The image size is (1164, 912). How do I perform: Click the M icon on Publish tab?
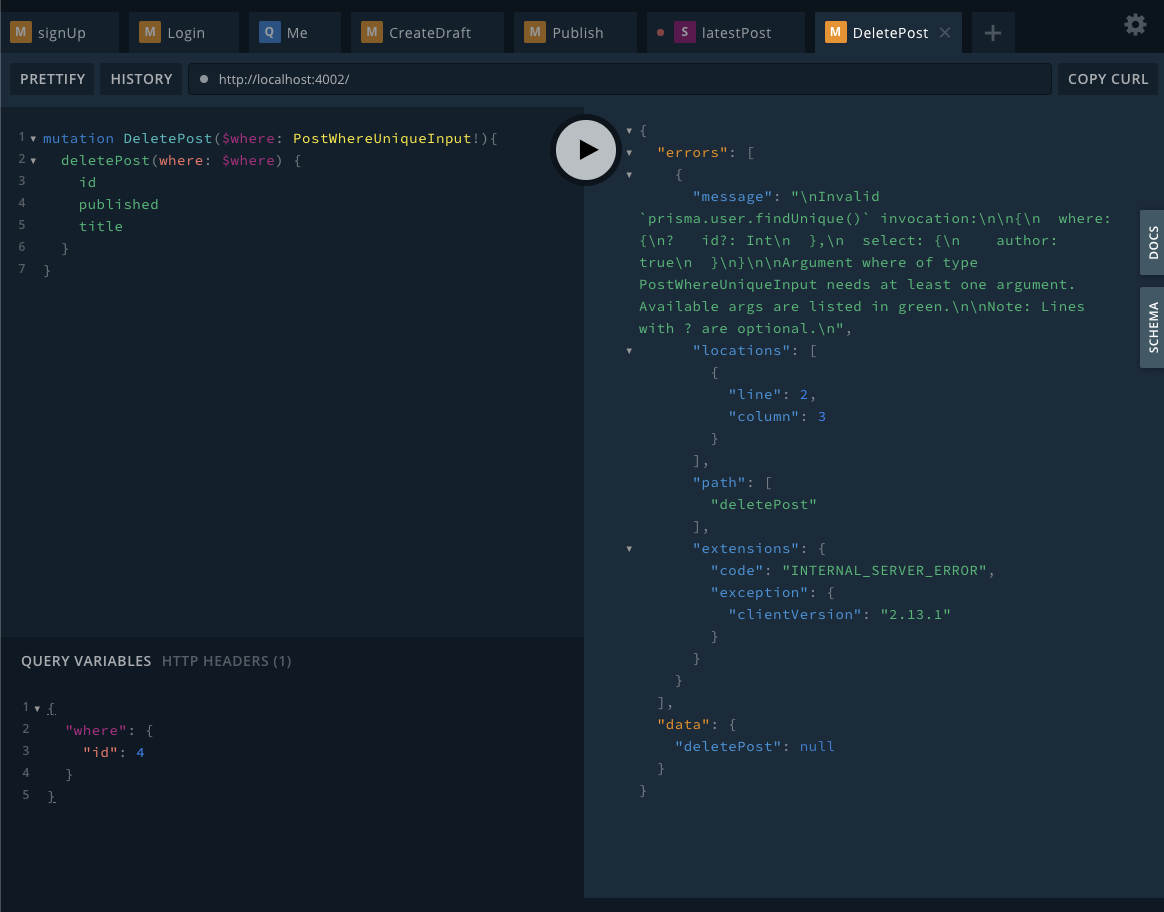click(x=534, y=32)
